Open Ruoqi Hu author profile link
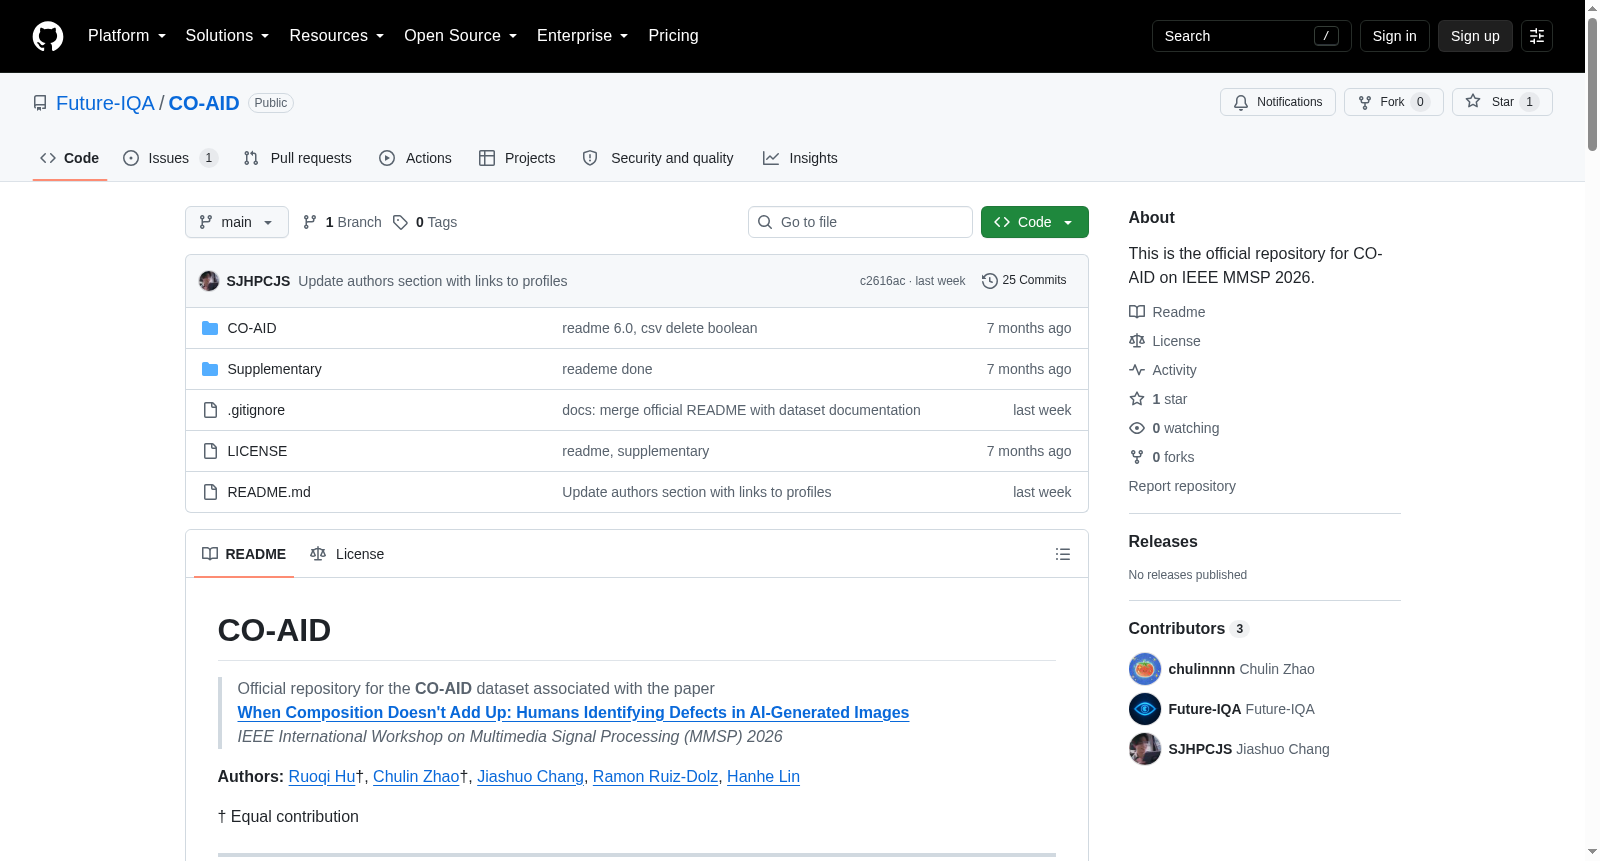 tap(322, 776)
